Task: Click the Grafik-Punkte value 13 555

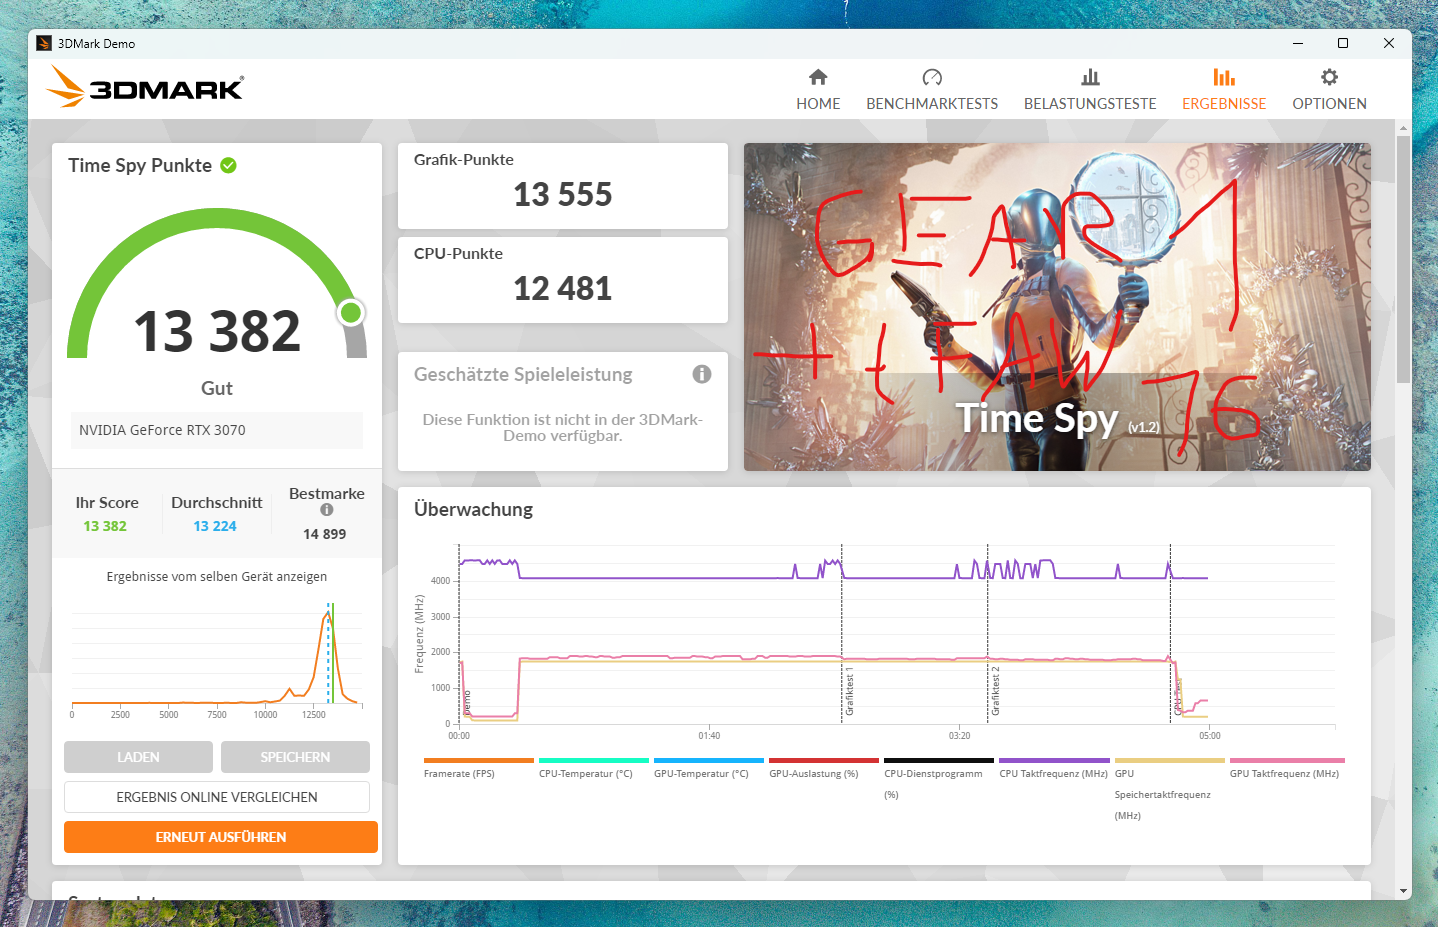Action: [x=563, y=194]
